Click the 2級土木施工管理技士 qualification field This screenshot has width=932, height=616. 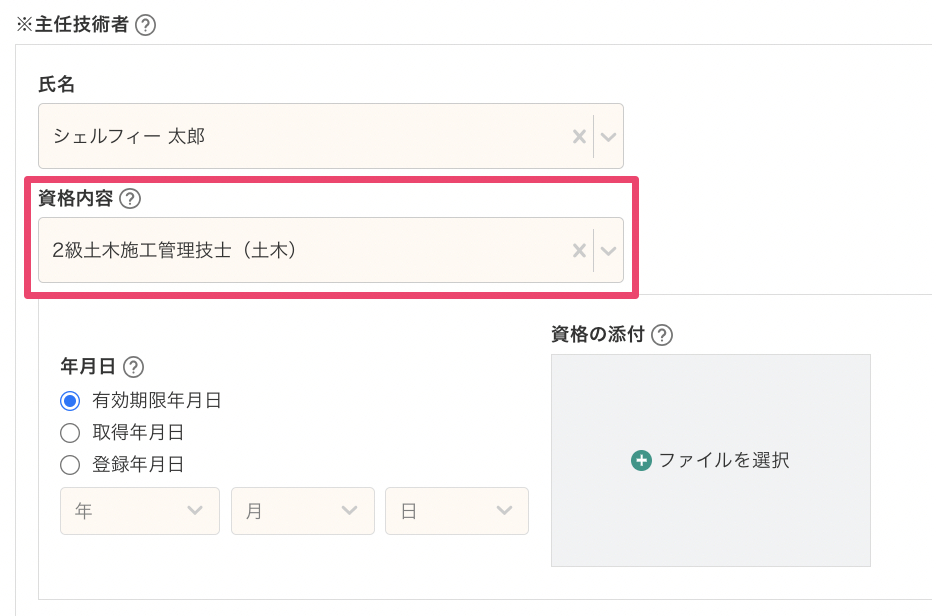tap(300, 251)
